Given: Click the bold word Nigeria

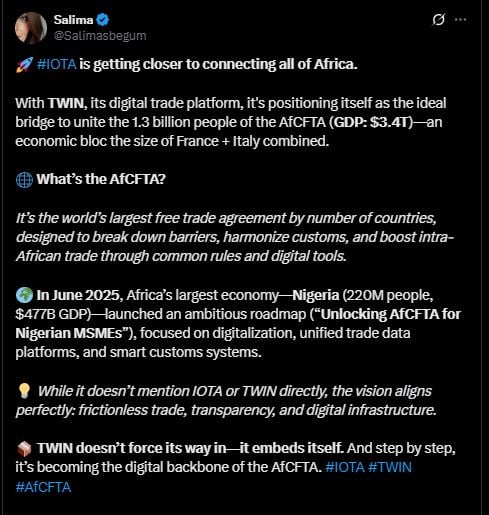Looking at the screenshot, I should [x=316, y=295].
